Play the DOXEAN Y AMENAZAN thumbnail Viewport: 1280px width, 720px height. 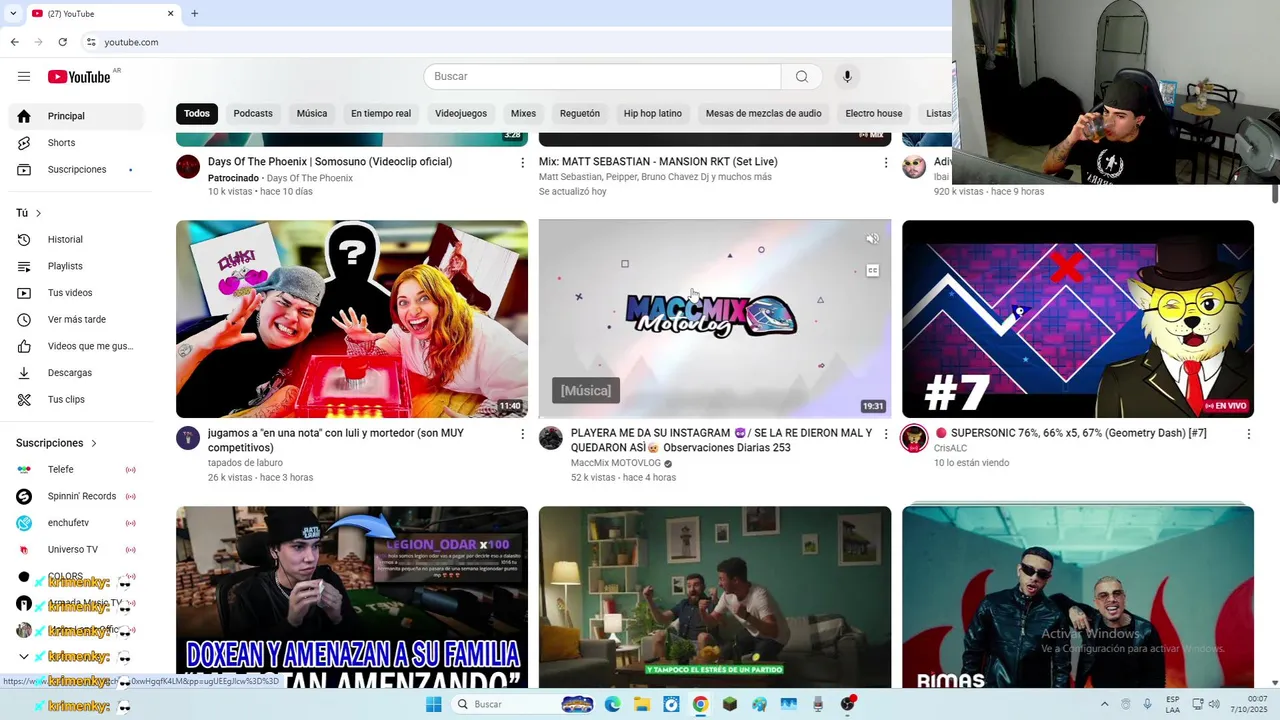pos(352,597)
